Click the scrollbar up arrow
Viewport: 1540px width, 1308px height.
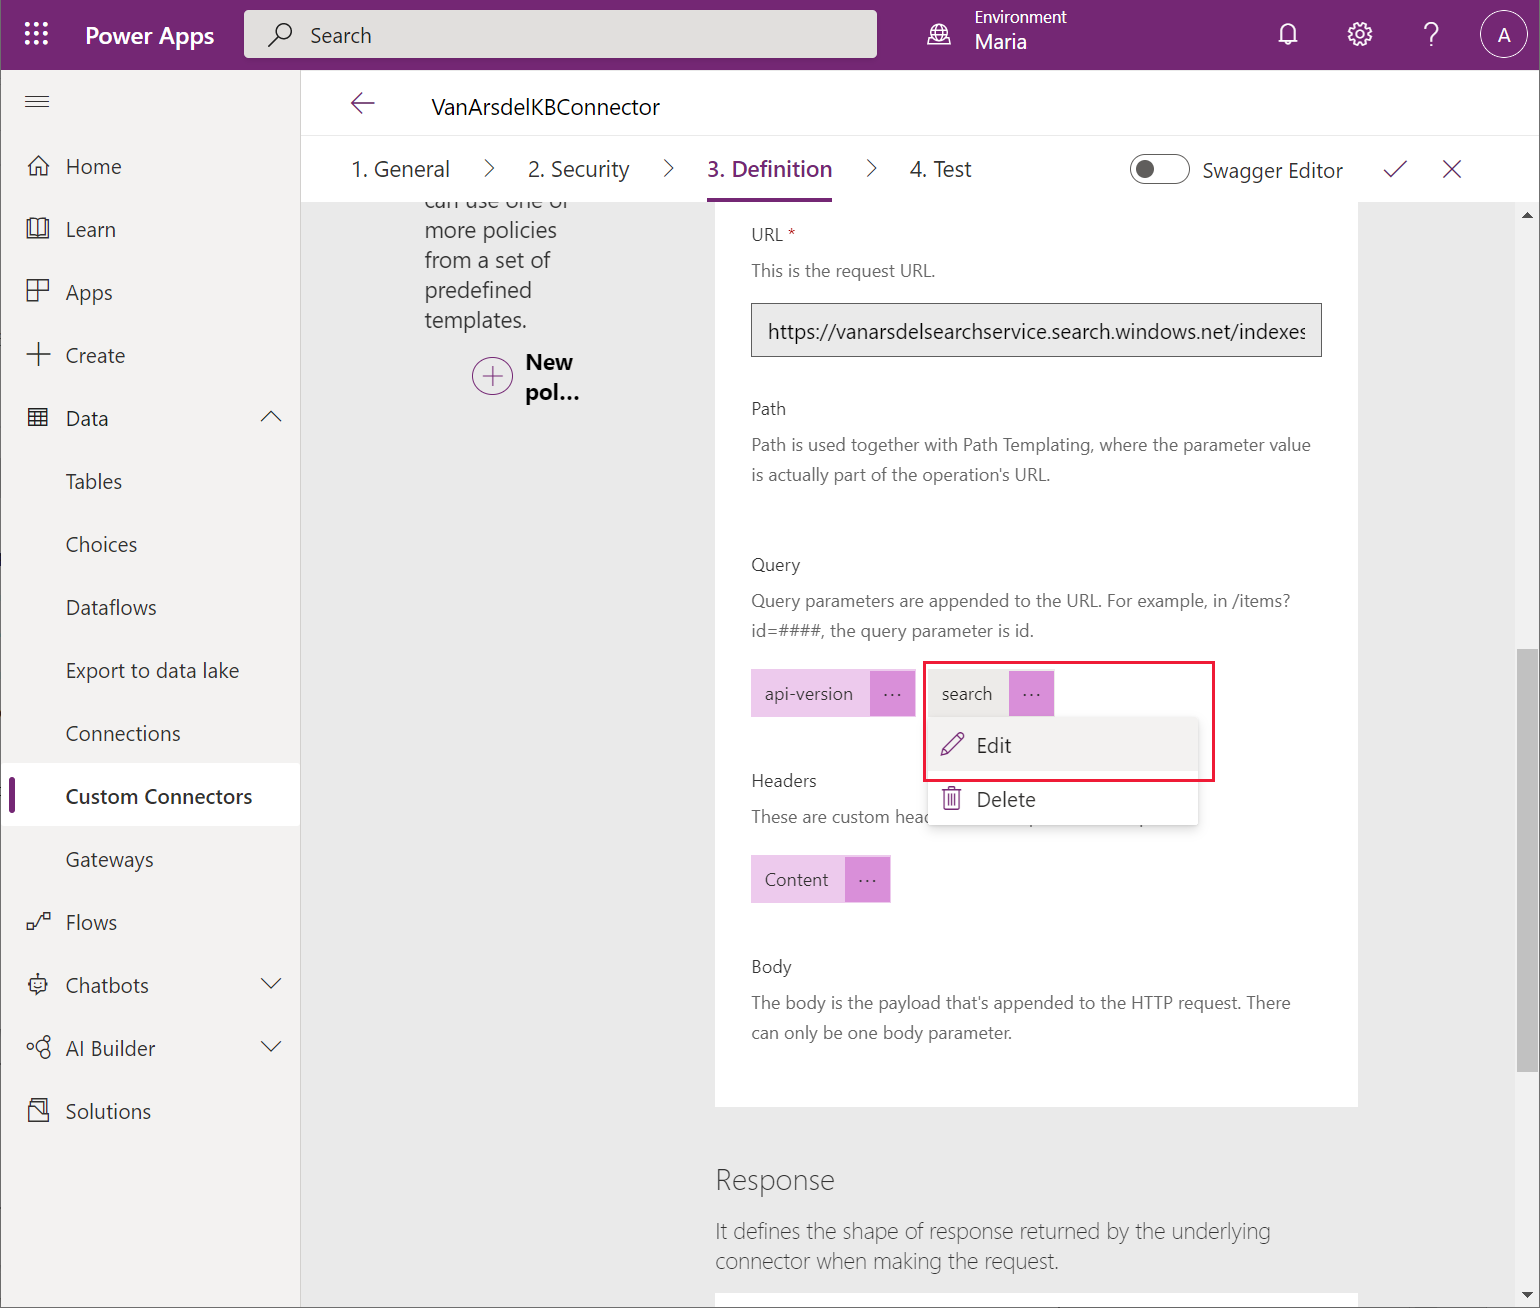pyautogui.click(x=1527, y=214)
